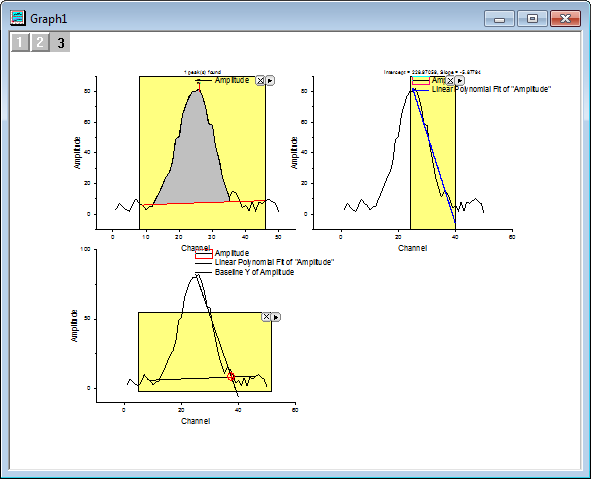Click the 'Amplitude' Y-axis title of the top-left graph
591x479 pixels.
coord(77,153)
